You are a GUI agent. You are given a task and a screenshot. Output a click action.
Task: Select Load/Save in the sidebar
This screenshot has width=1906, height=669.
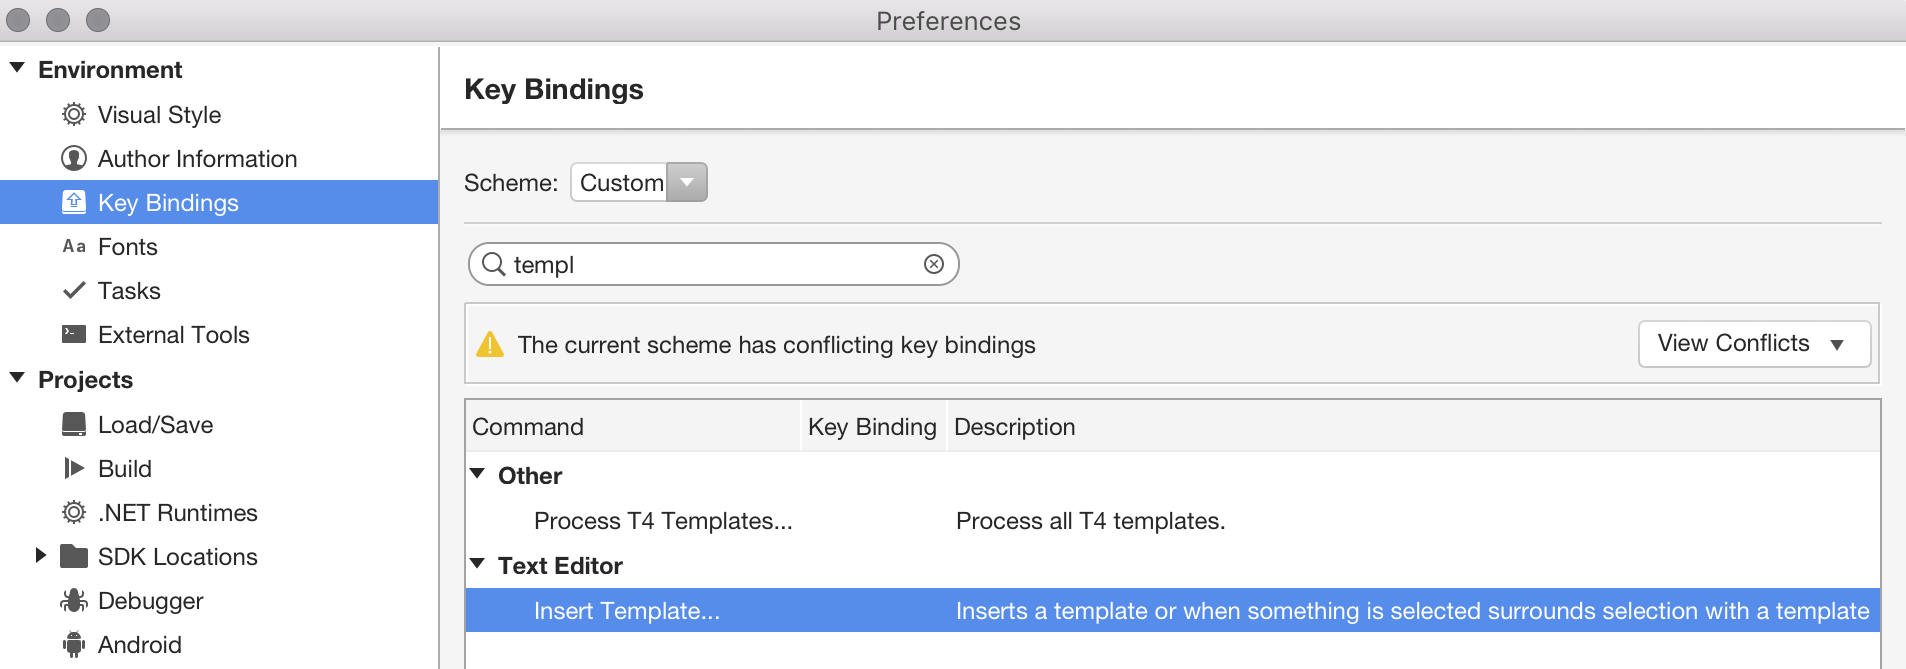click(155, 424)
